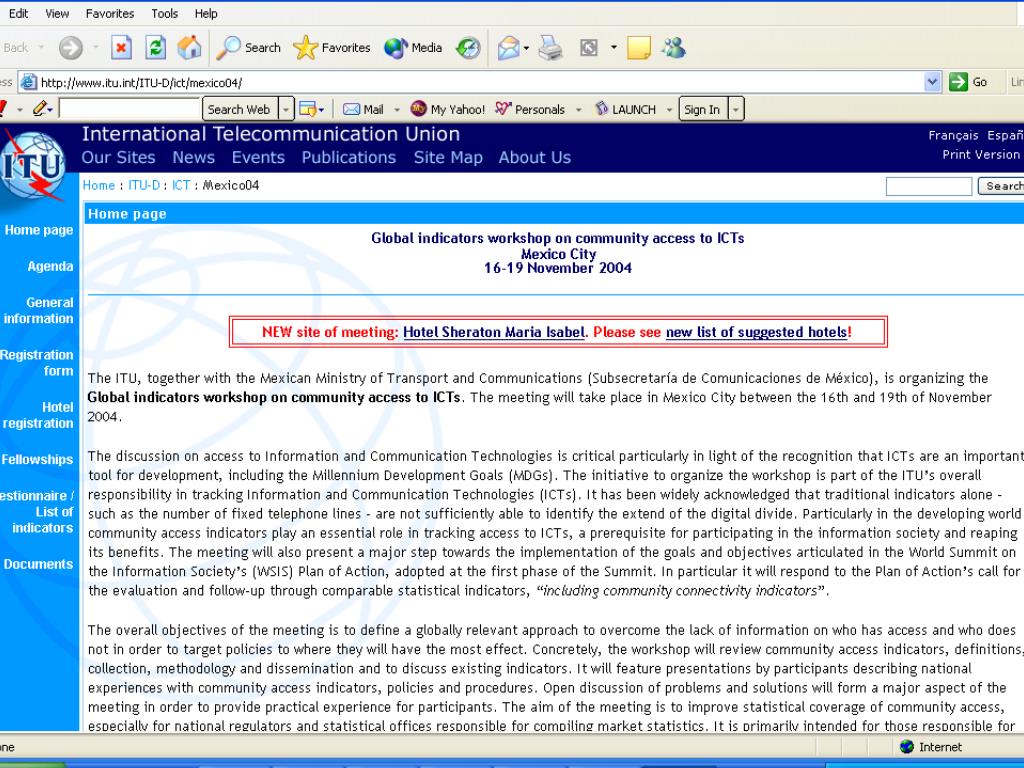Open Documents sidebar link
Image resolution: width=1024 pixels, height=768 pixels.
pos(38,564)
